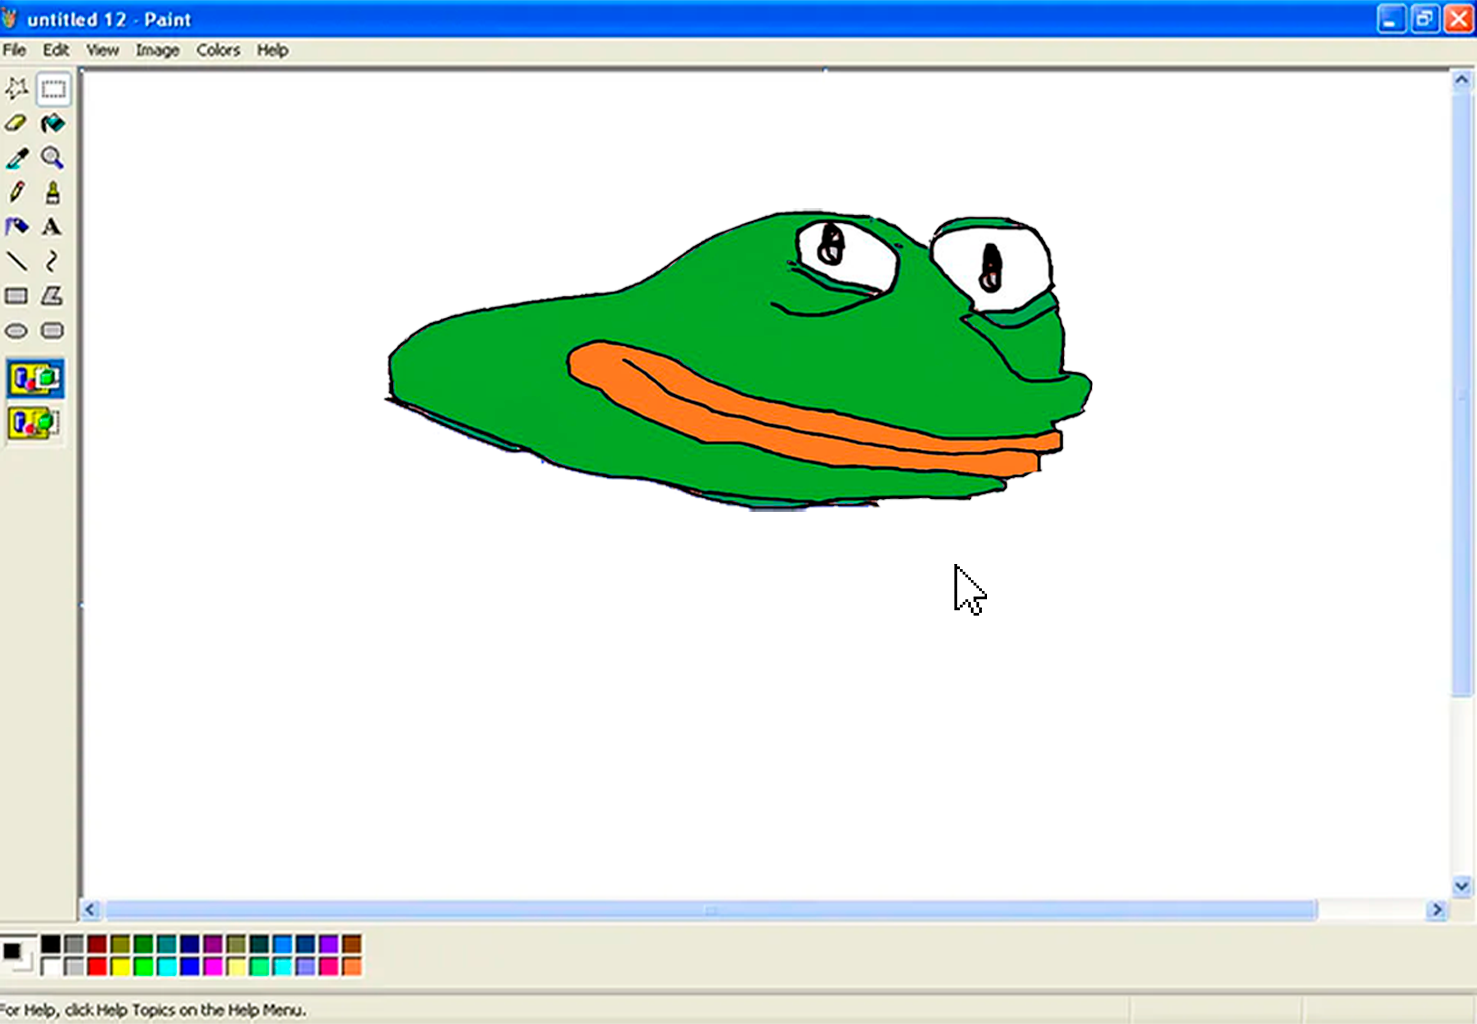Select the Airbrush tool

pyautogui.click(x=15, y=227)
